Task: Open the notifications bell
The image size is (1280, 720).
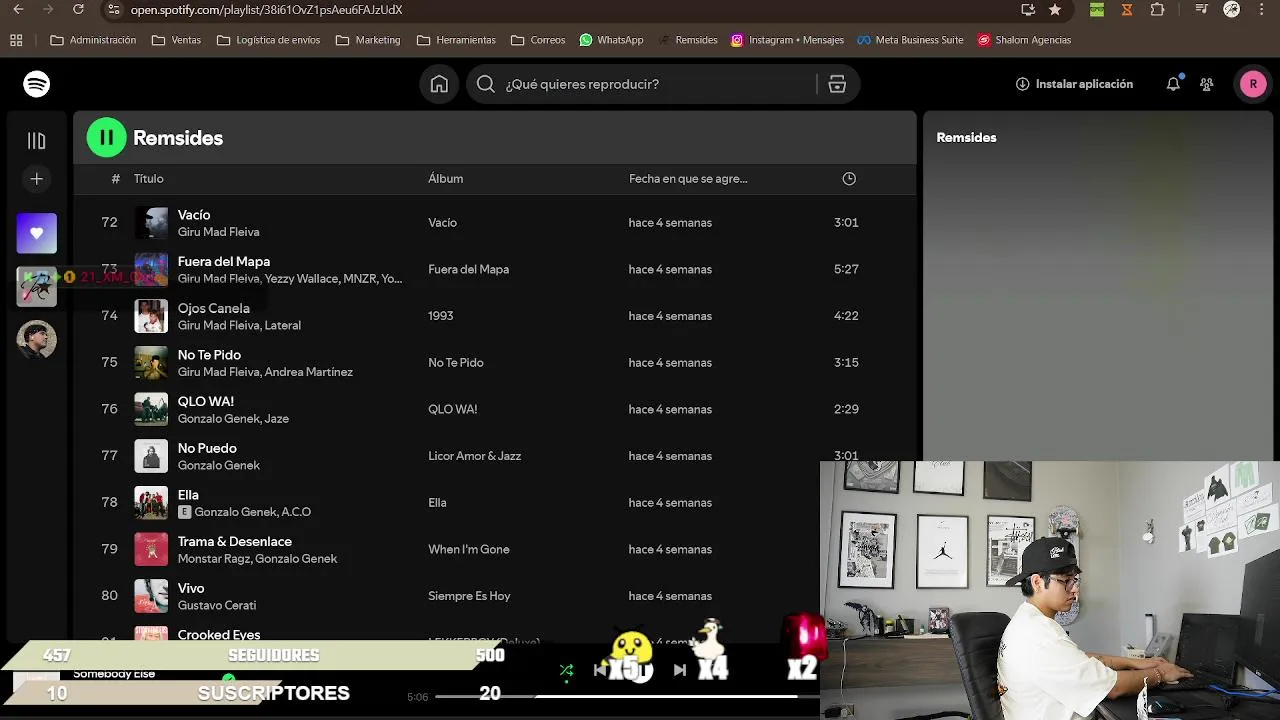Action: tap(1173, 84)
